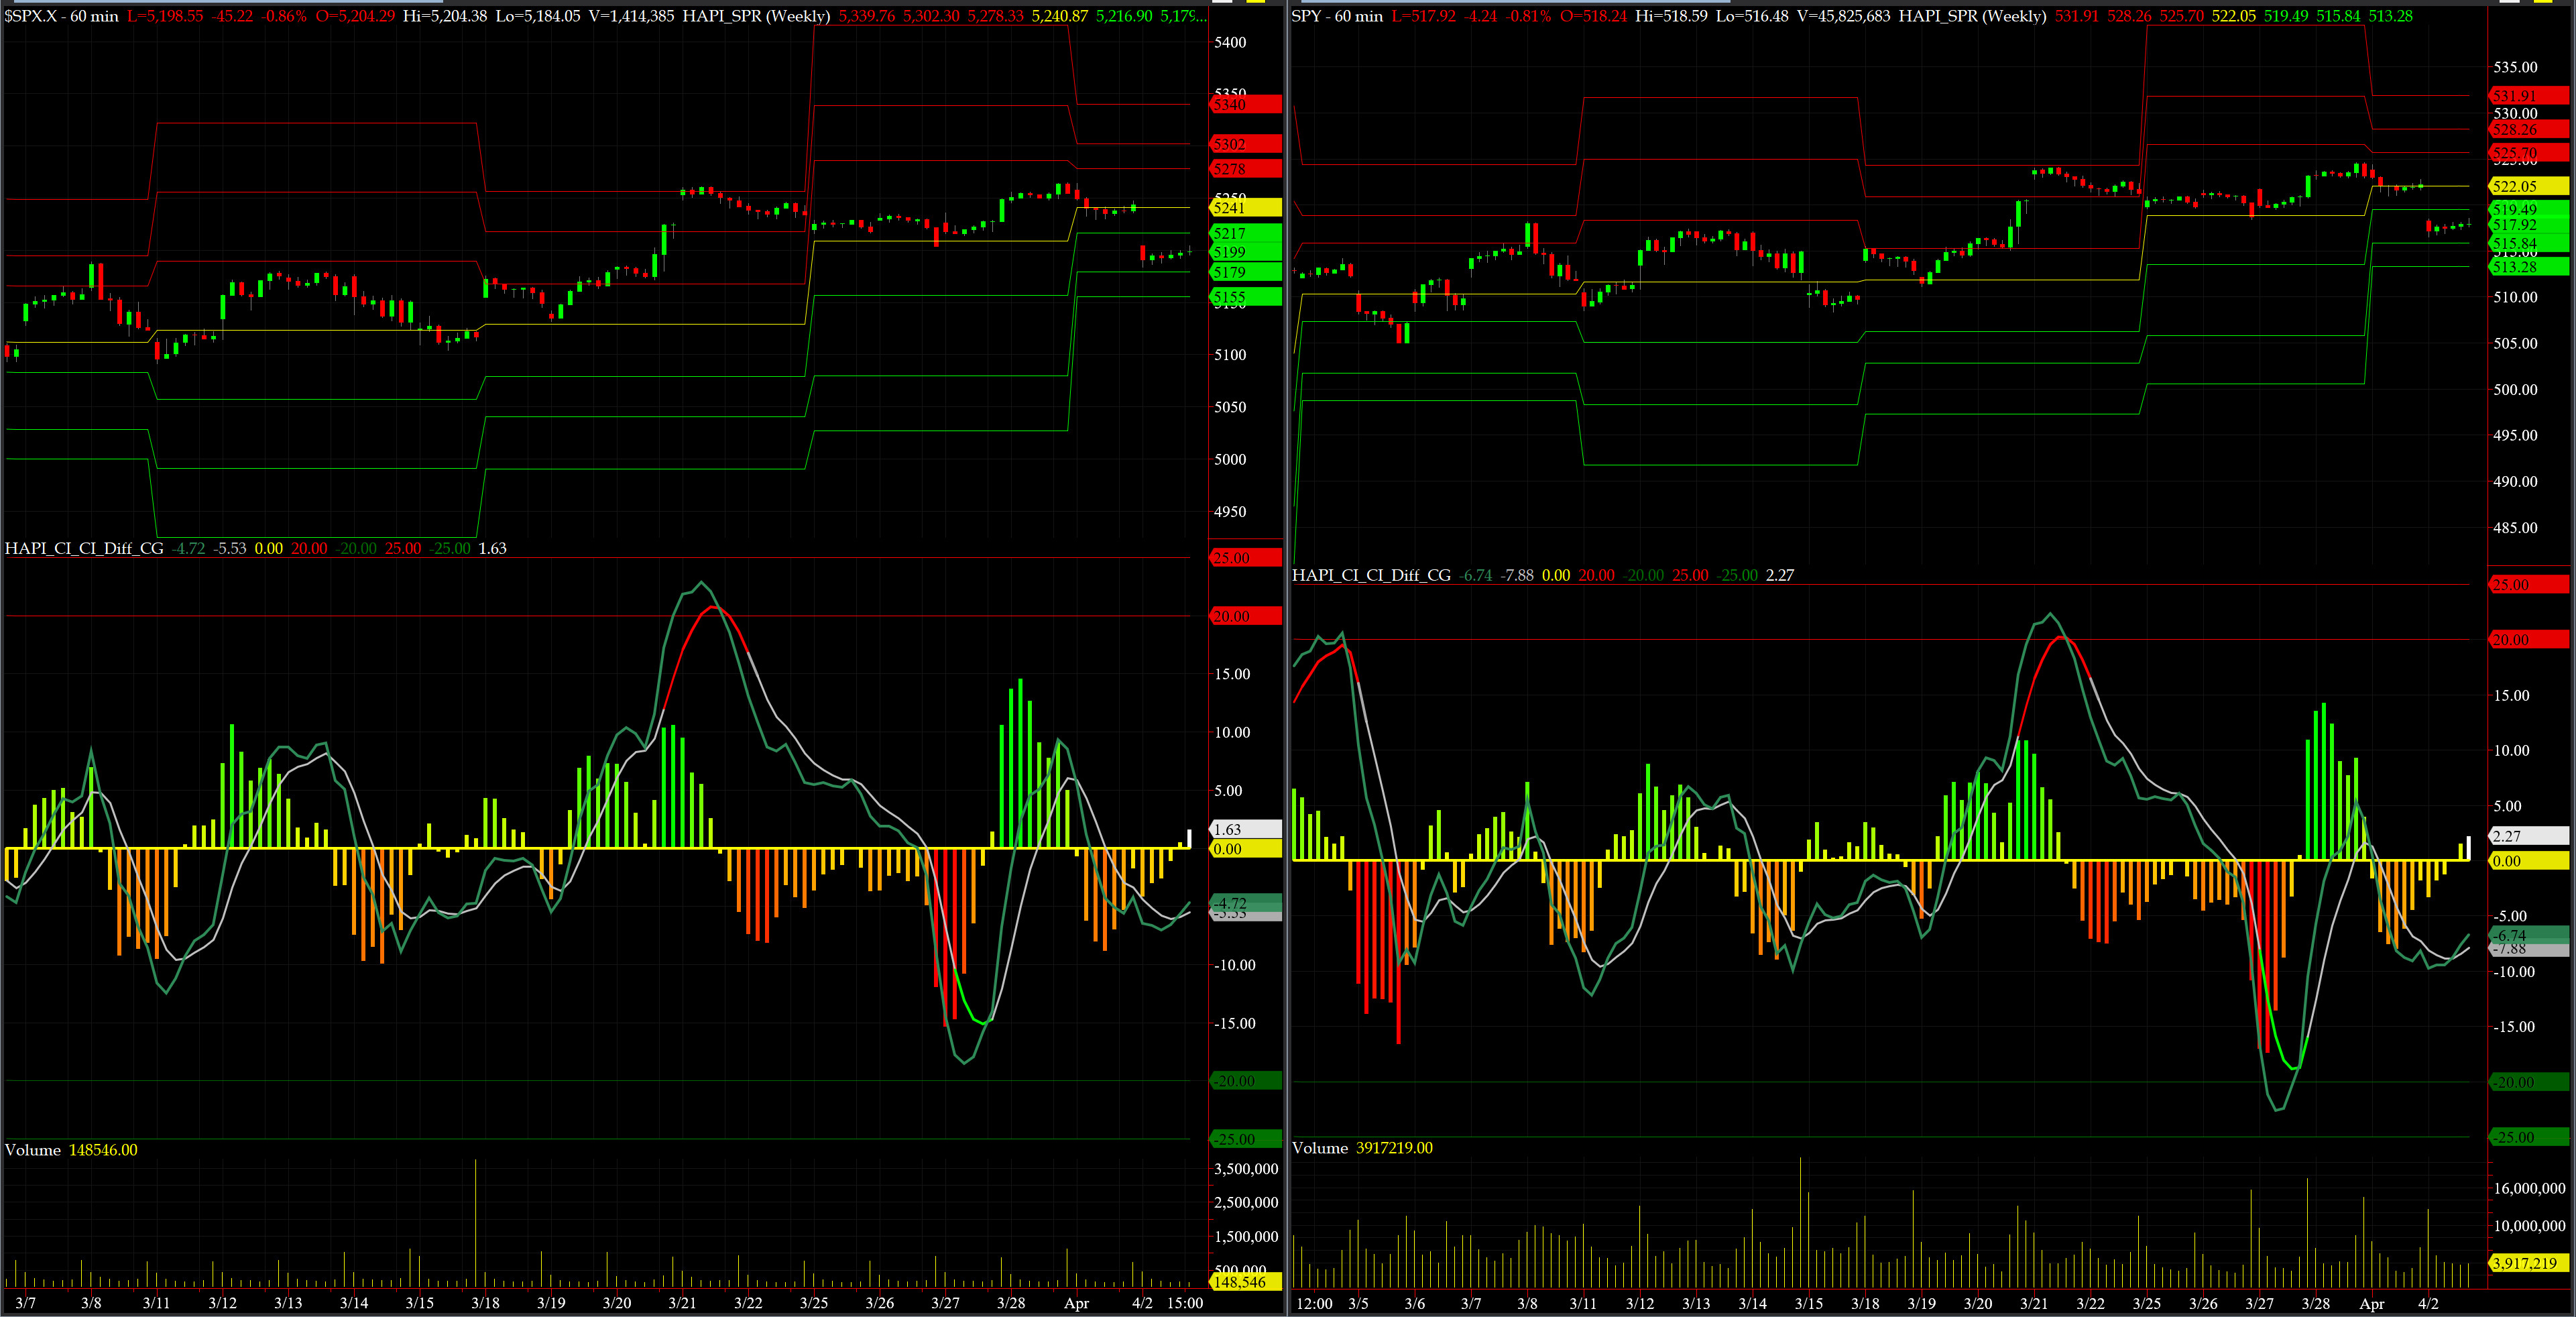
Task: Click 15:00 time label on SPX axis
Action: pos(1185,1303)
